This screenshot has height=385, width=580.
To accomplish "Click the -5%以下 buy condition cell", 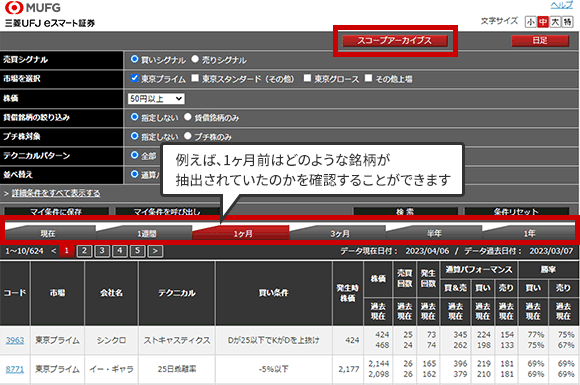I will tap(274, 369).
